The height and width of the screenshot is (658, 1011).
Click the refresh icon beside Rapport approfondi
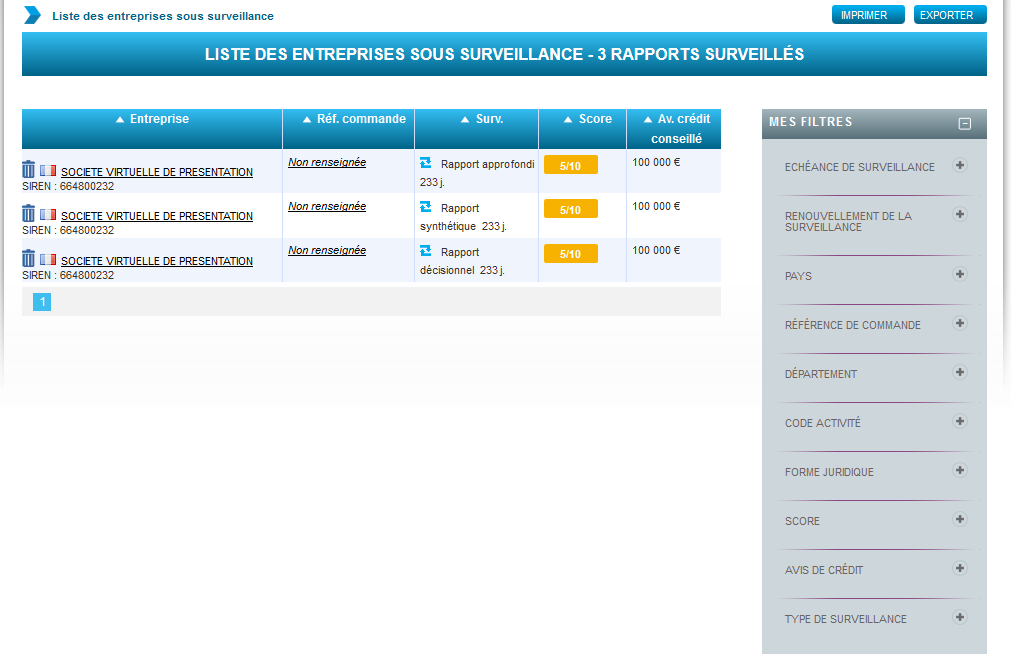pyautogui.click(x=426, y=163)
